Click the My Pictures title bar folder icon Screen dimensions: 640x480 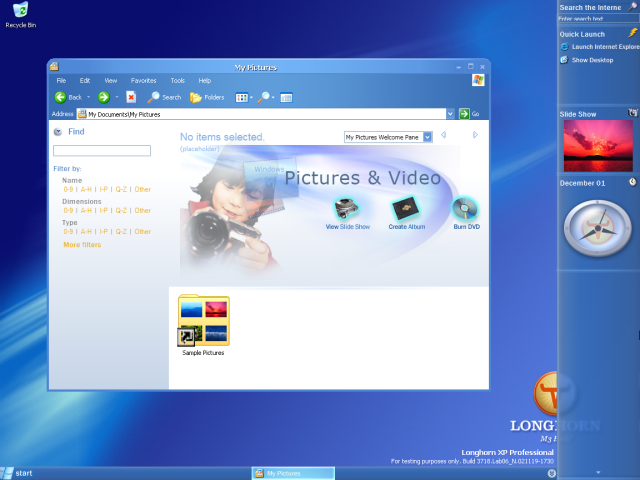[54, 67]
